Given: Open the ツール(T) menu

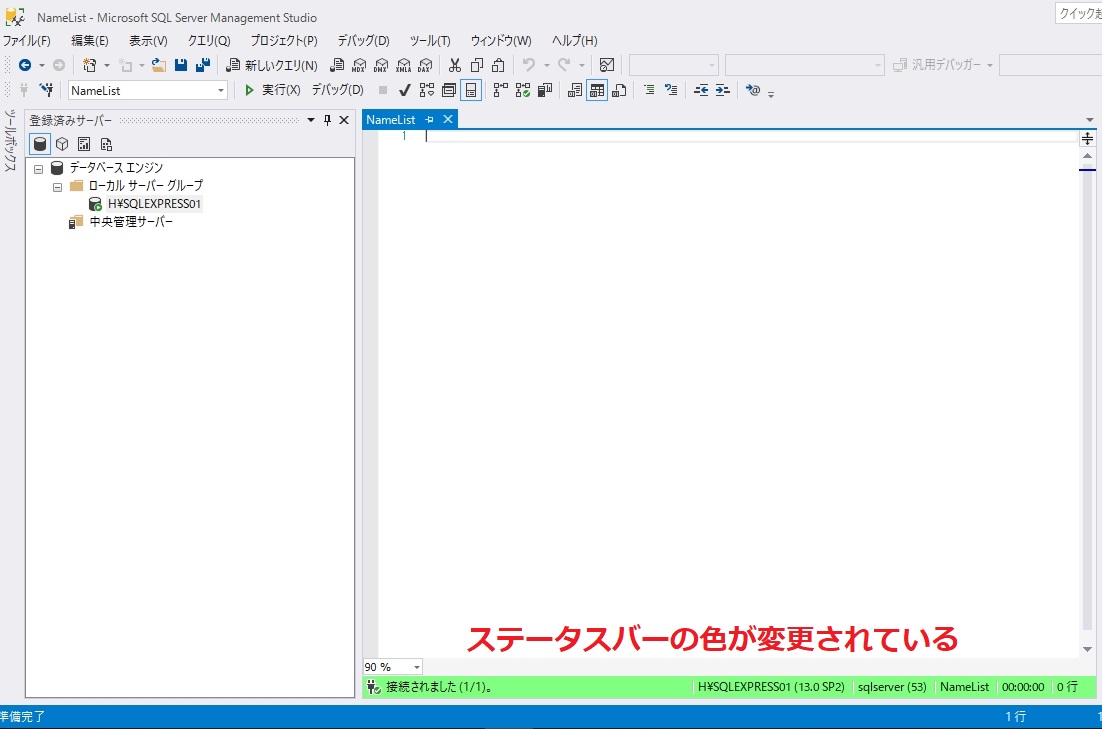Looking at the screenshot, I should 430,41.
